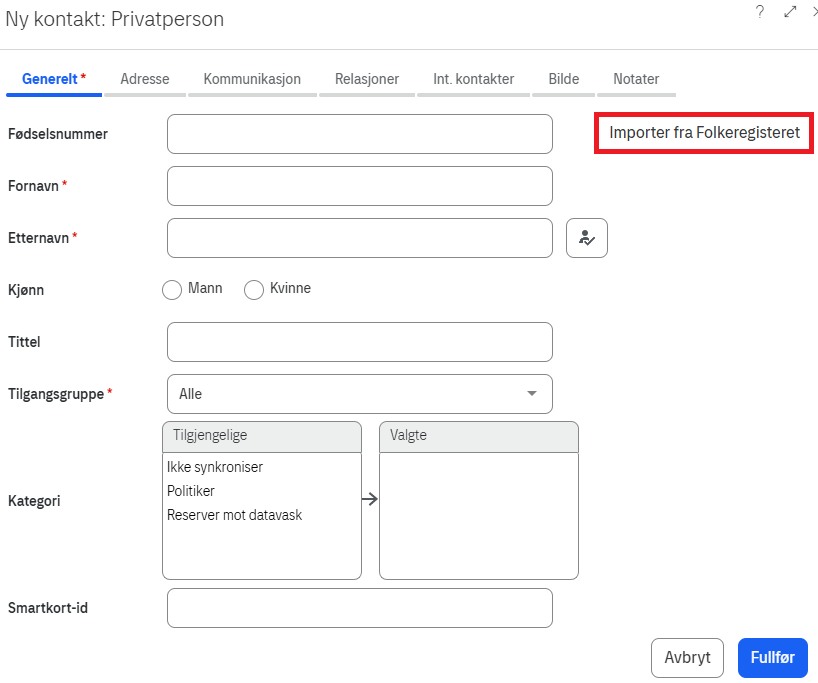
Task: Select the Mann radio button
Action: tap(172, 289)
